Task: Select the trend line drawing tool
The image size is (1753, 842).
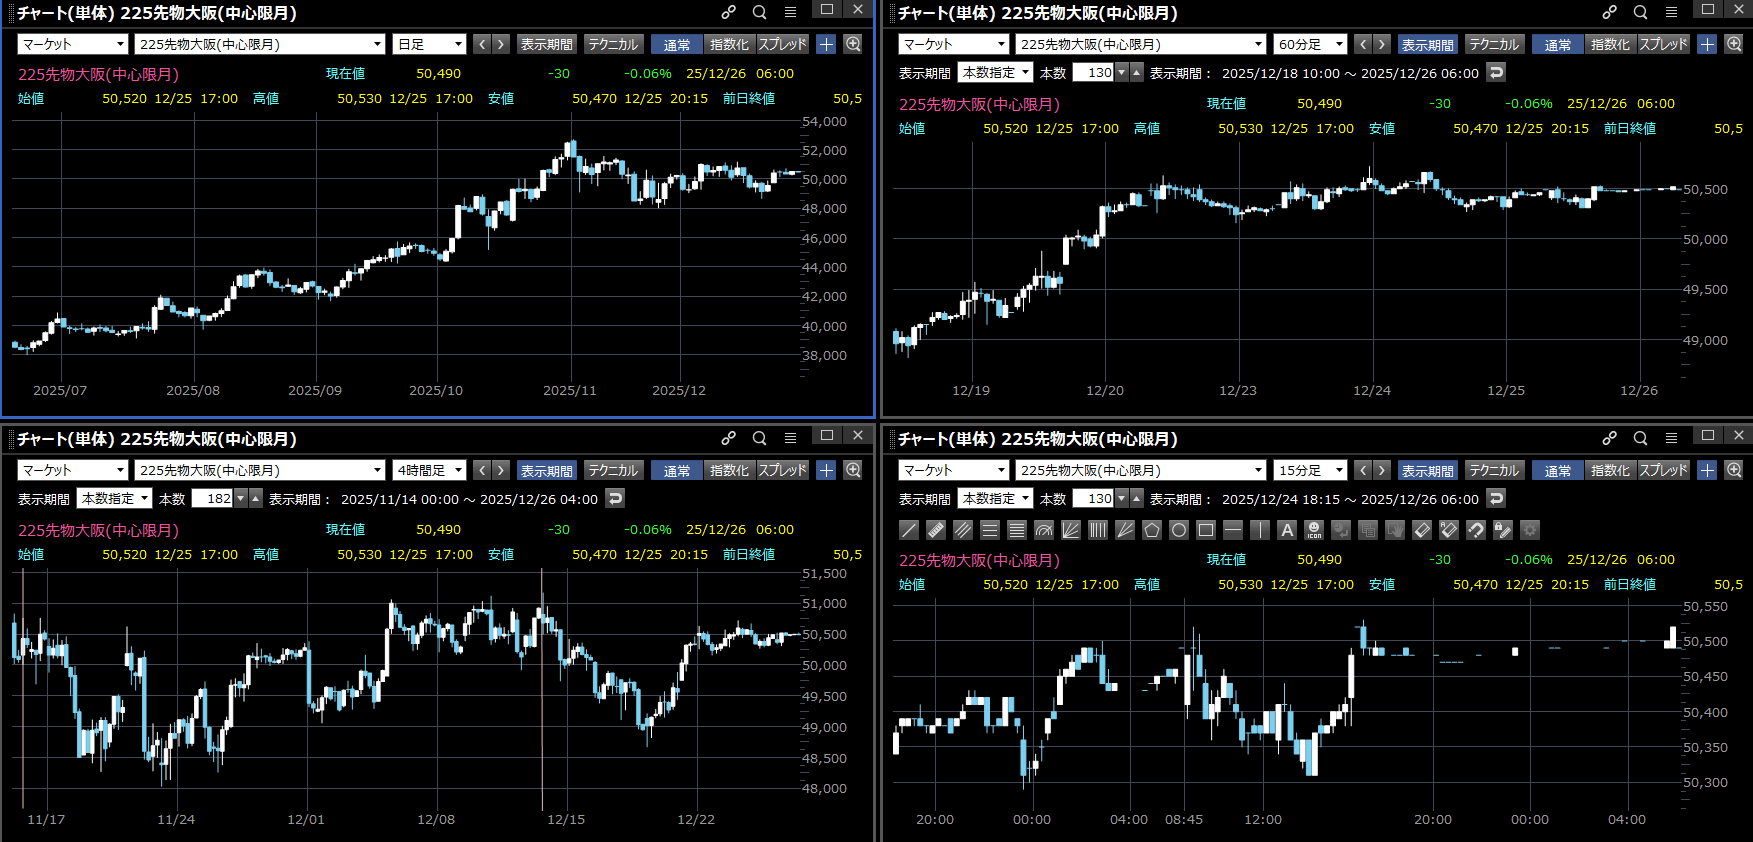Action: [909, 530]
